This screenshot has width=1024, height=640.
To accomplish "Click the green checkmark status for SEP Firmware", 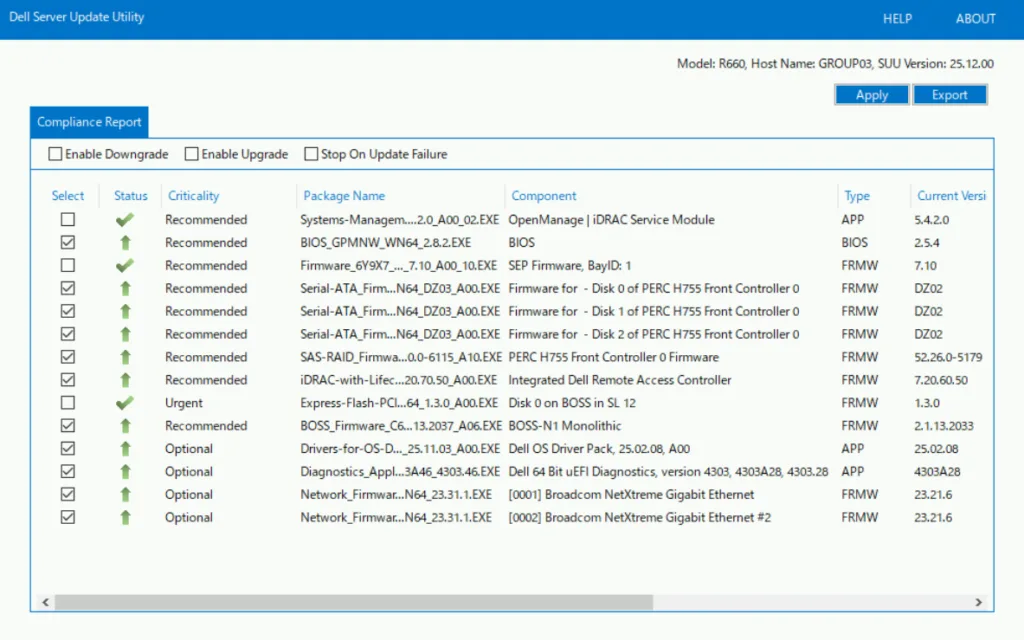I will pyautogui.click(x=125, y=266).
